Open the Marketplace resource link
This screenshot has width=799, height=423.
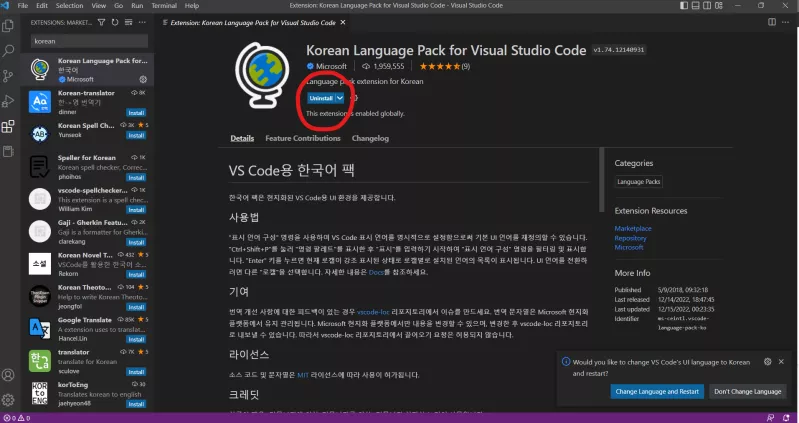(x=633, y=228)
